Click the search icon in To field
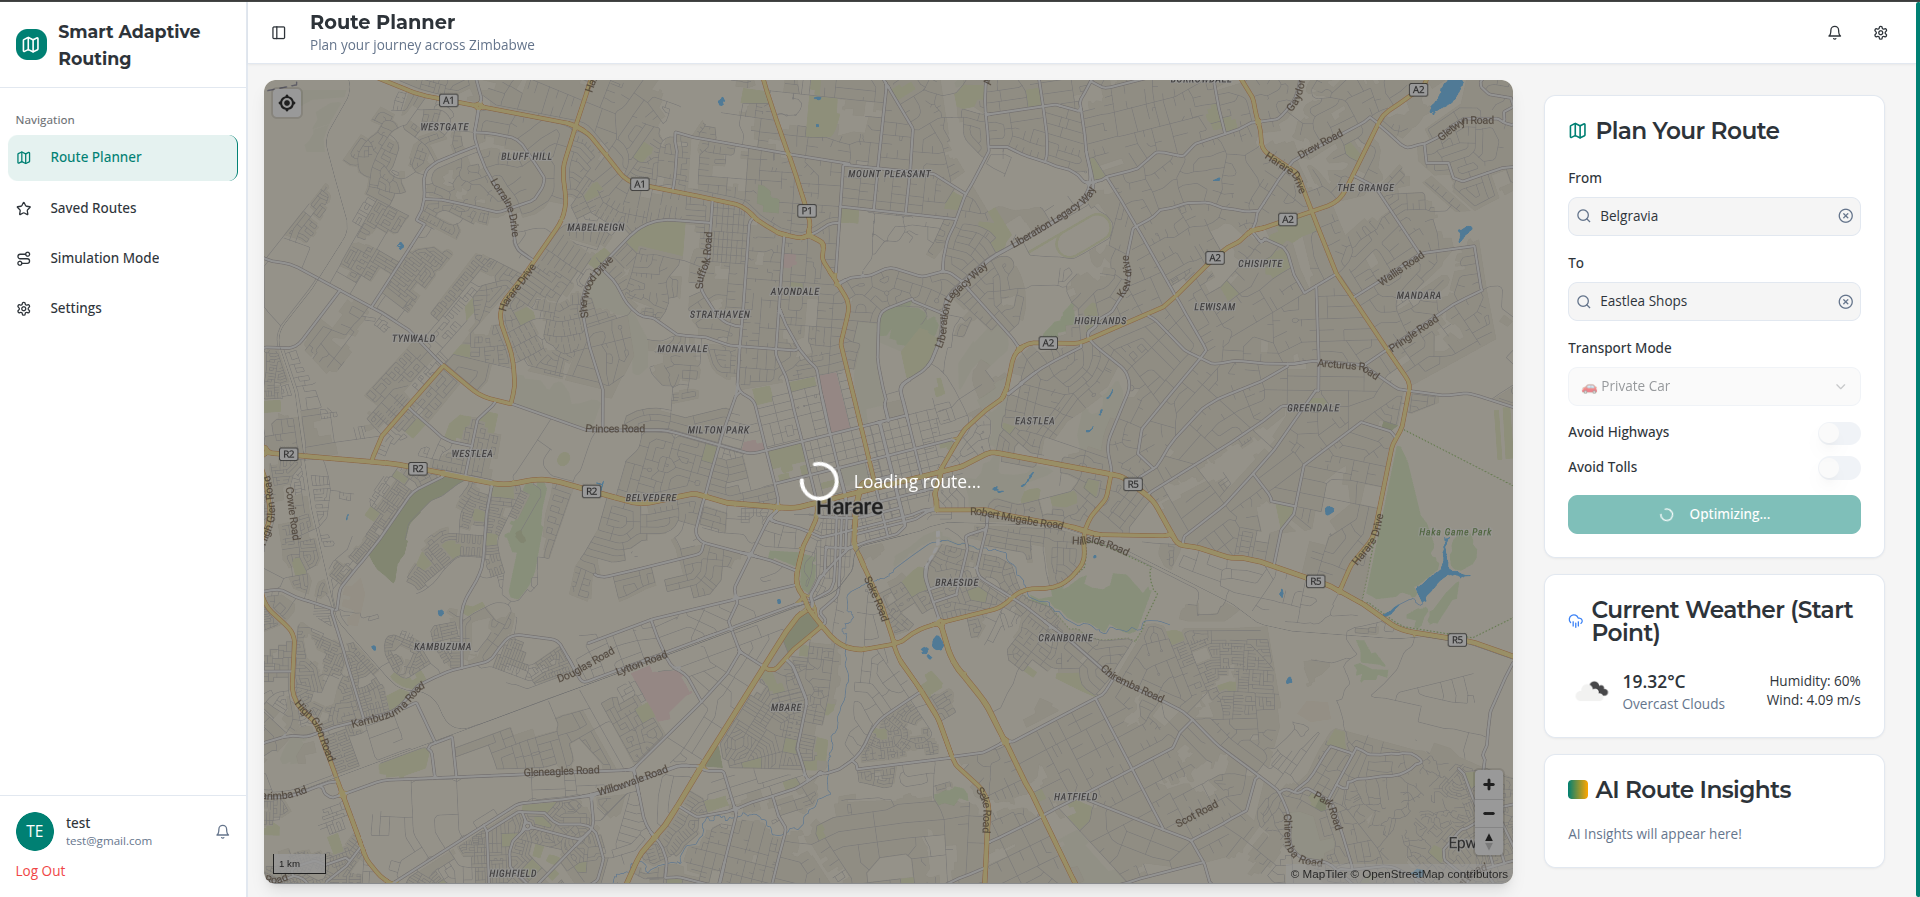Viewport: 1920px width, 897px height. [1584, 302]
